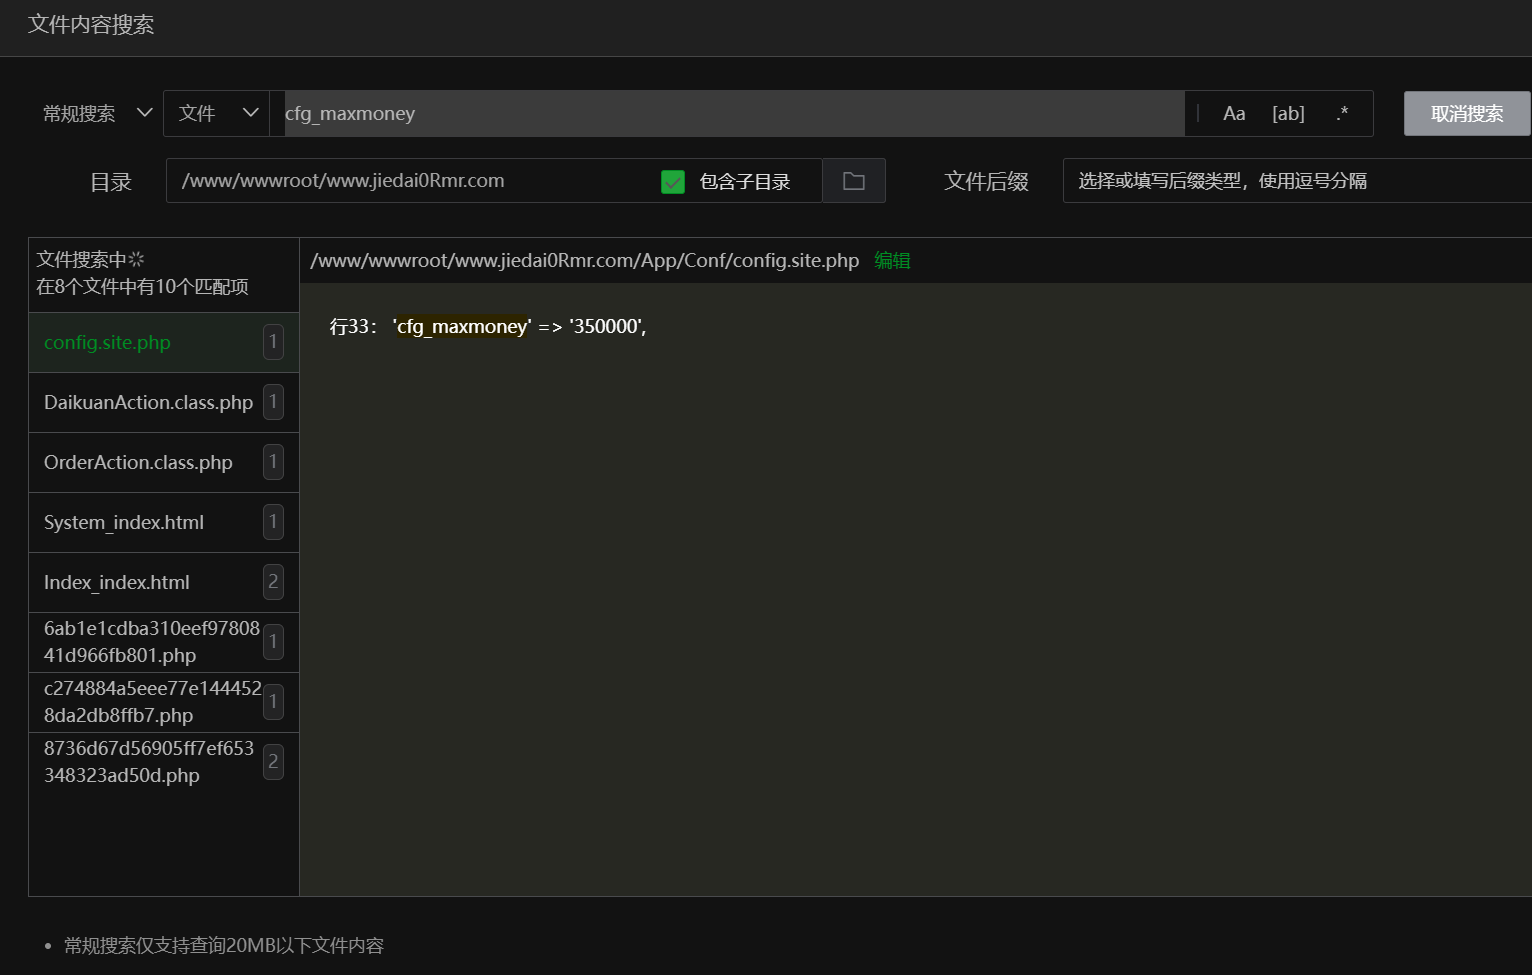1532x975 pixels.
Task: Open DaikuanAction.class.php search result
Action: tap(148, 403)
